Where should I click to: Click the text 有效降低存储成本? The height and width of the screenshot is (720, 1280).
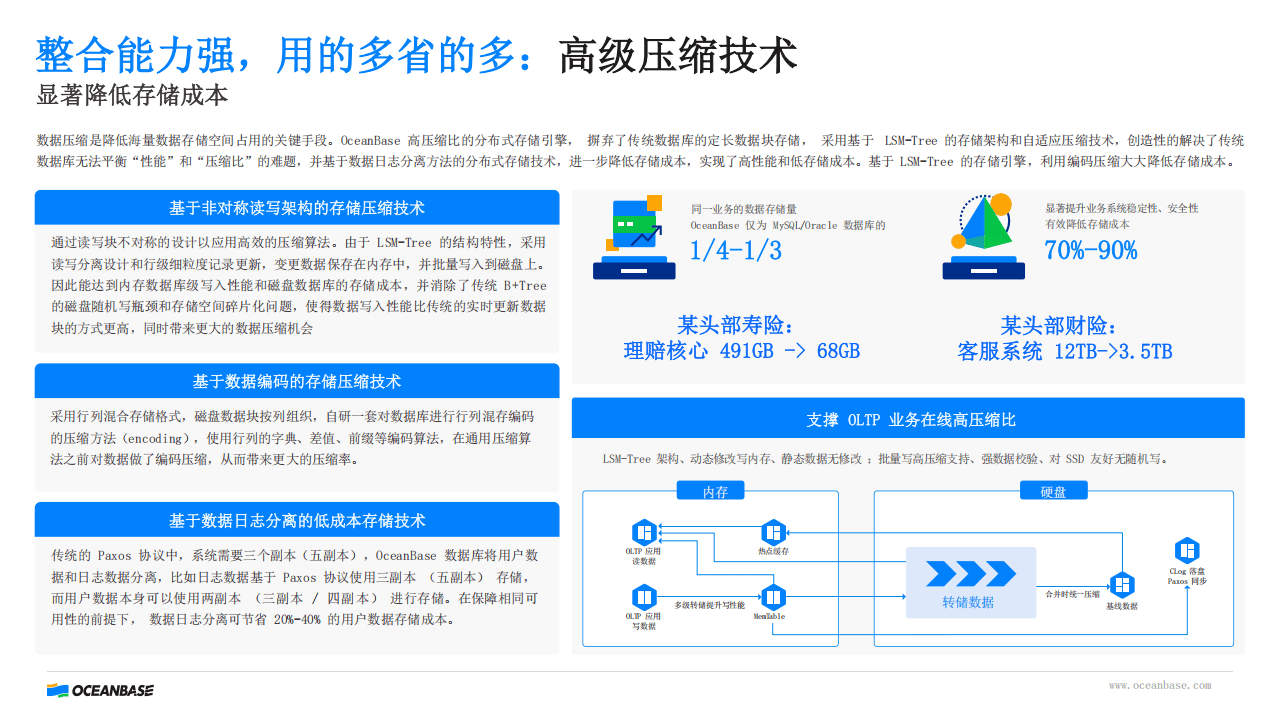click(x=1087, y=224)
